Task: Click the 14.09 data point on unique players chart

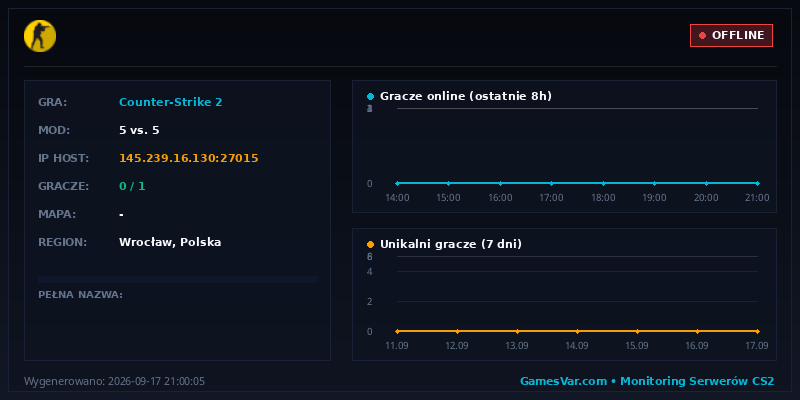Action: coord(577,331)
